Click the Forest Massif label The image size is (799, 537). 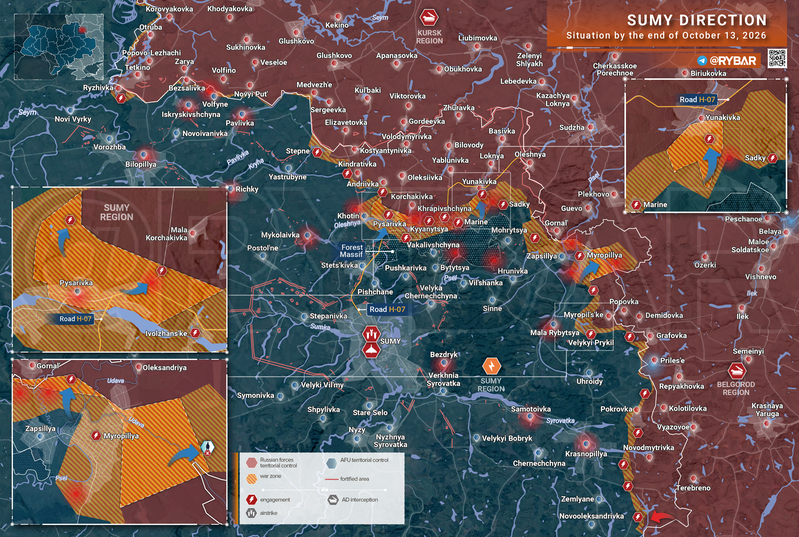click(x=352, y=251)
